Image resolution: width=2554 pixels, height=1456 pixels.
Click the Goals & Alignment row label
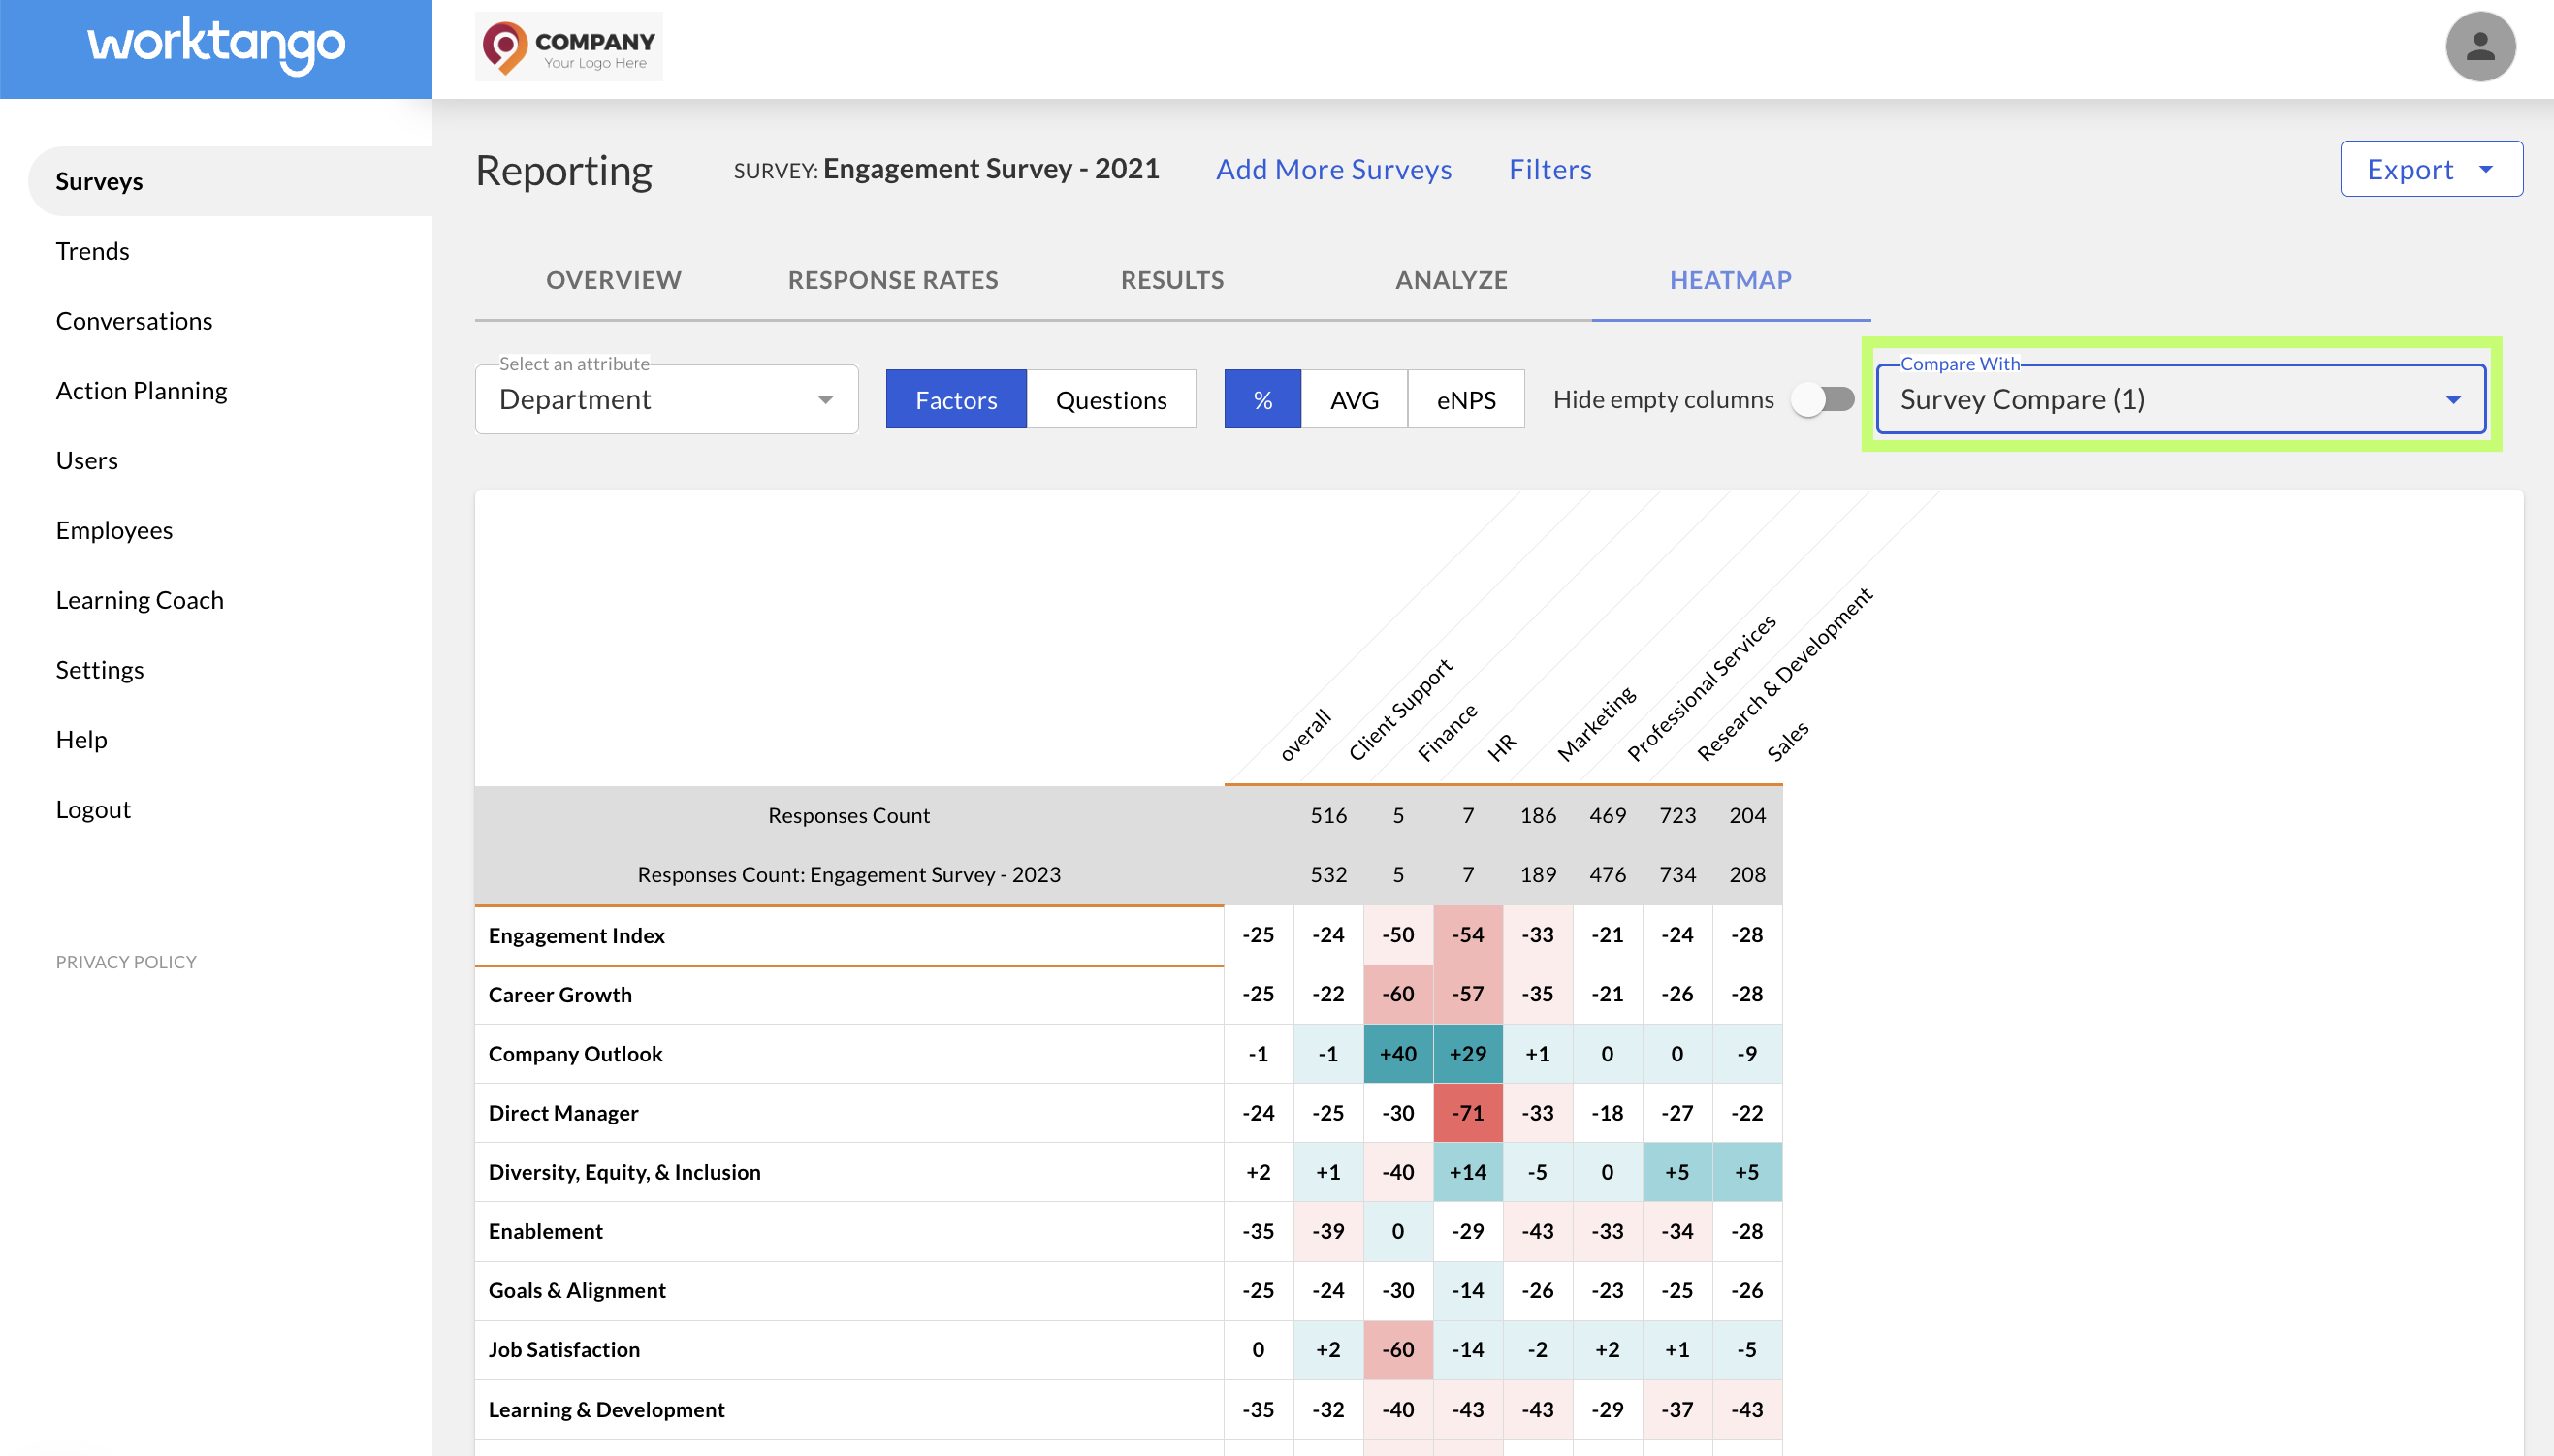(x=578, y=1290)
